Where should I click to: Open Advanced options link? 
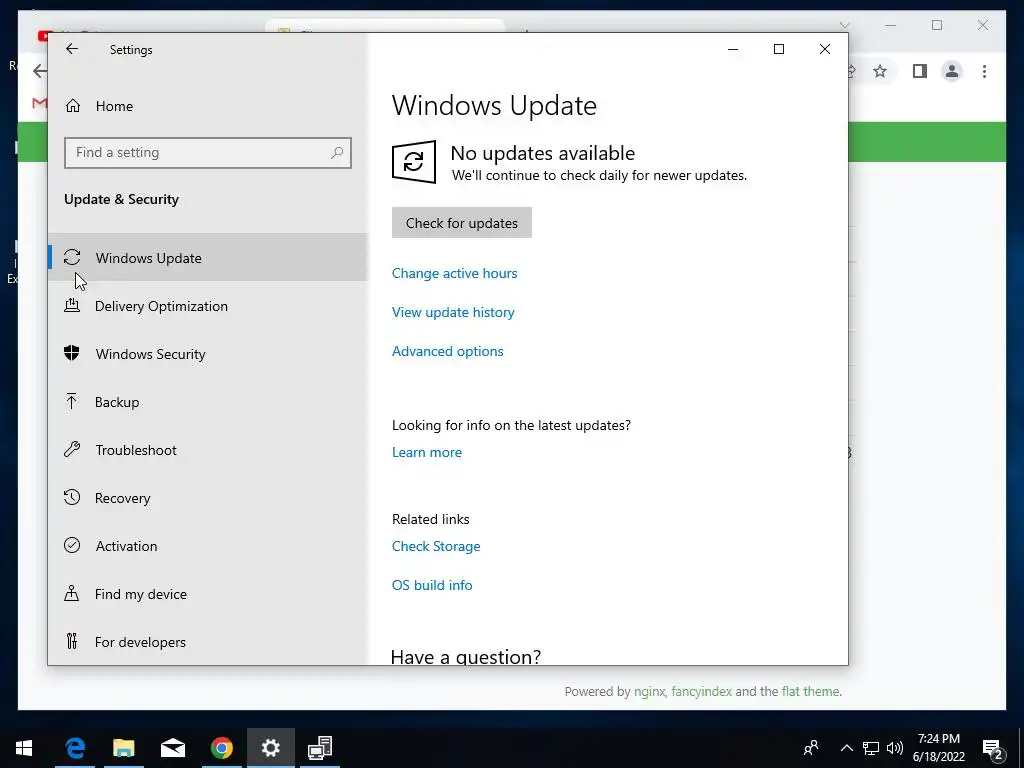click(x=447, y=351)
